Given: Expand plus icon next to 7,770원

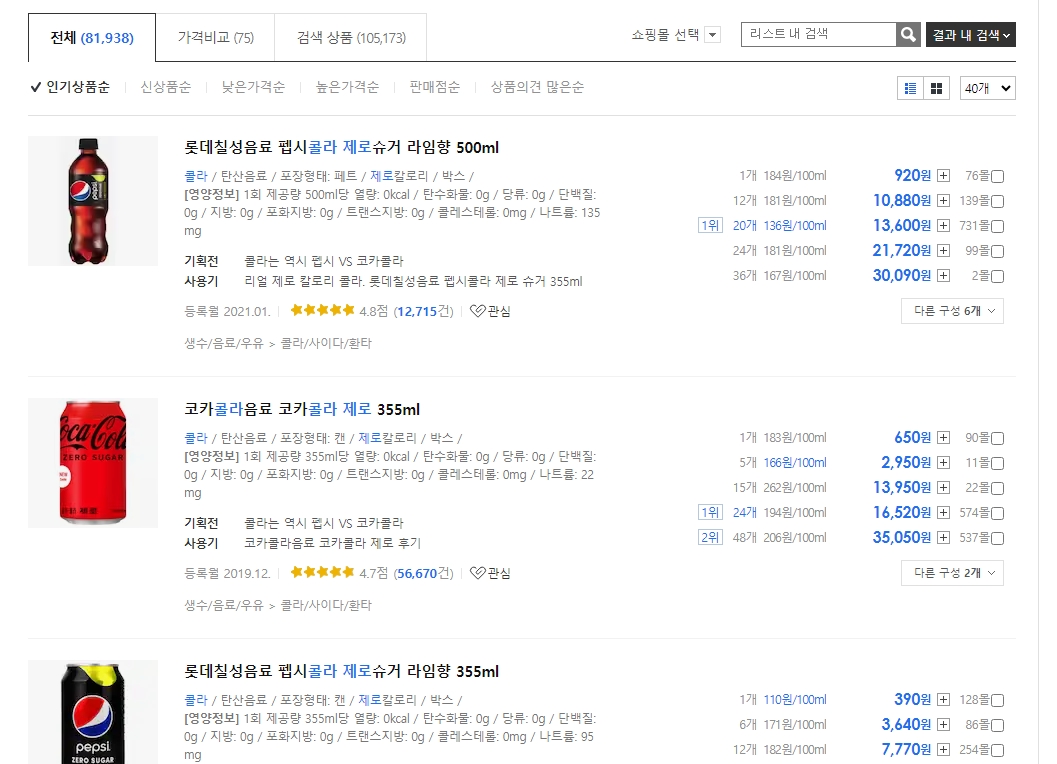Looking at the screenshot, I should click(943, 750).
